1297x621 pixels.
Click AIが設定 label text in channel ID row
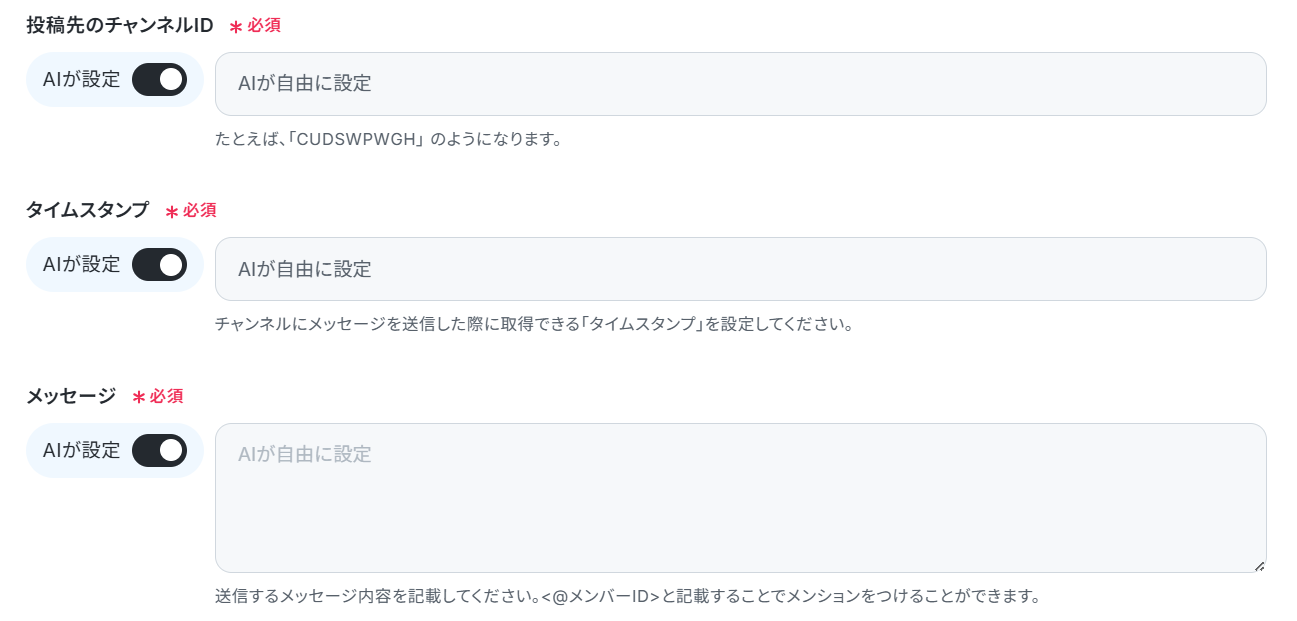82,79
